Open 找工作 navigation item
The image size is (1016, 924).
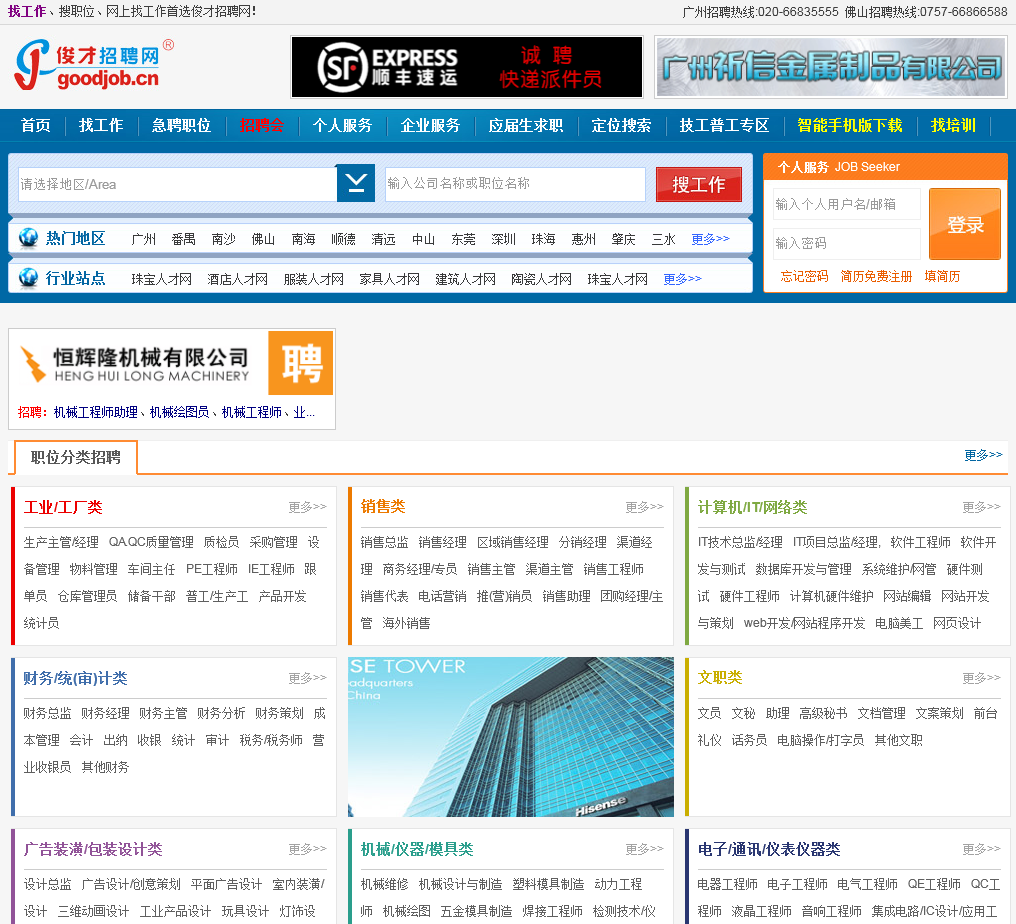[x=101, y=125]
